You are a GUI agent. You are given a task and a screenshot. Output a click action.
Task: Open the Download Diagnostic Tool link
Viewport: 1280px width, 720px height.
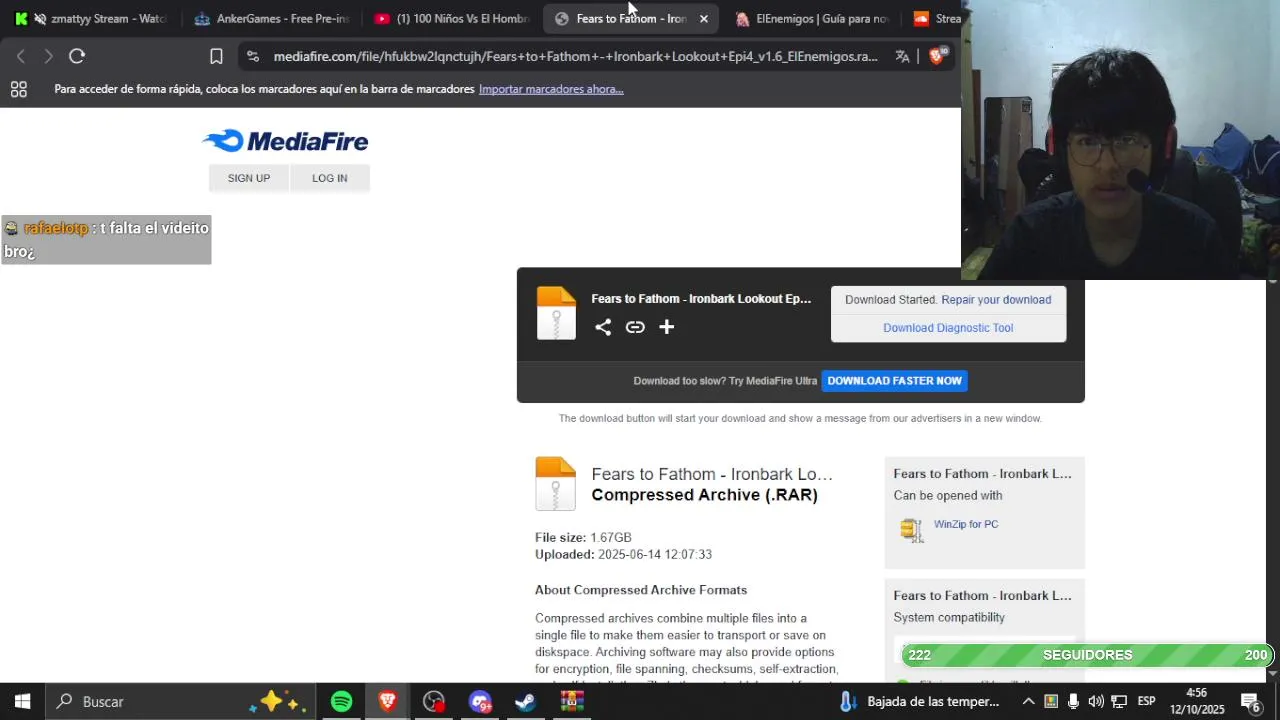coord(948,328)
